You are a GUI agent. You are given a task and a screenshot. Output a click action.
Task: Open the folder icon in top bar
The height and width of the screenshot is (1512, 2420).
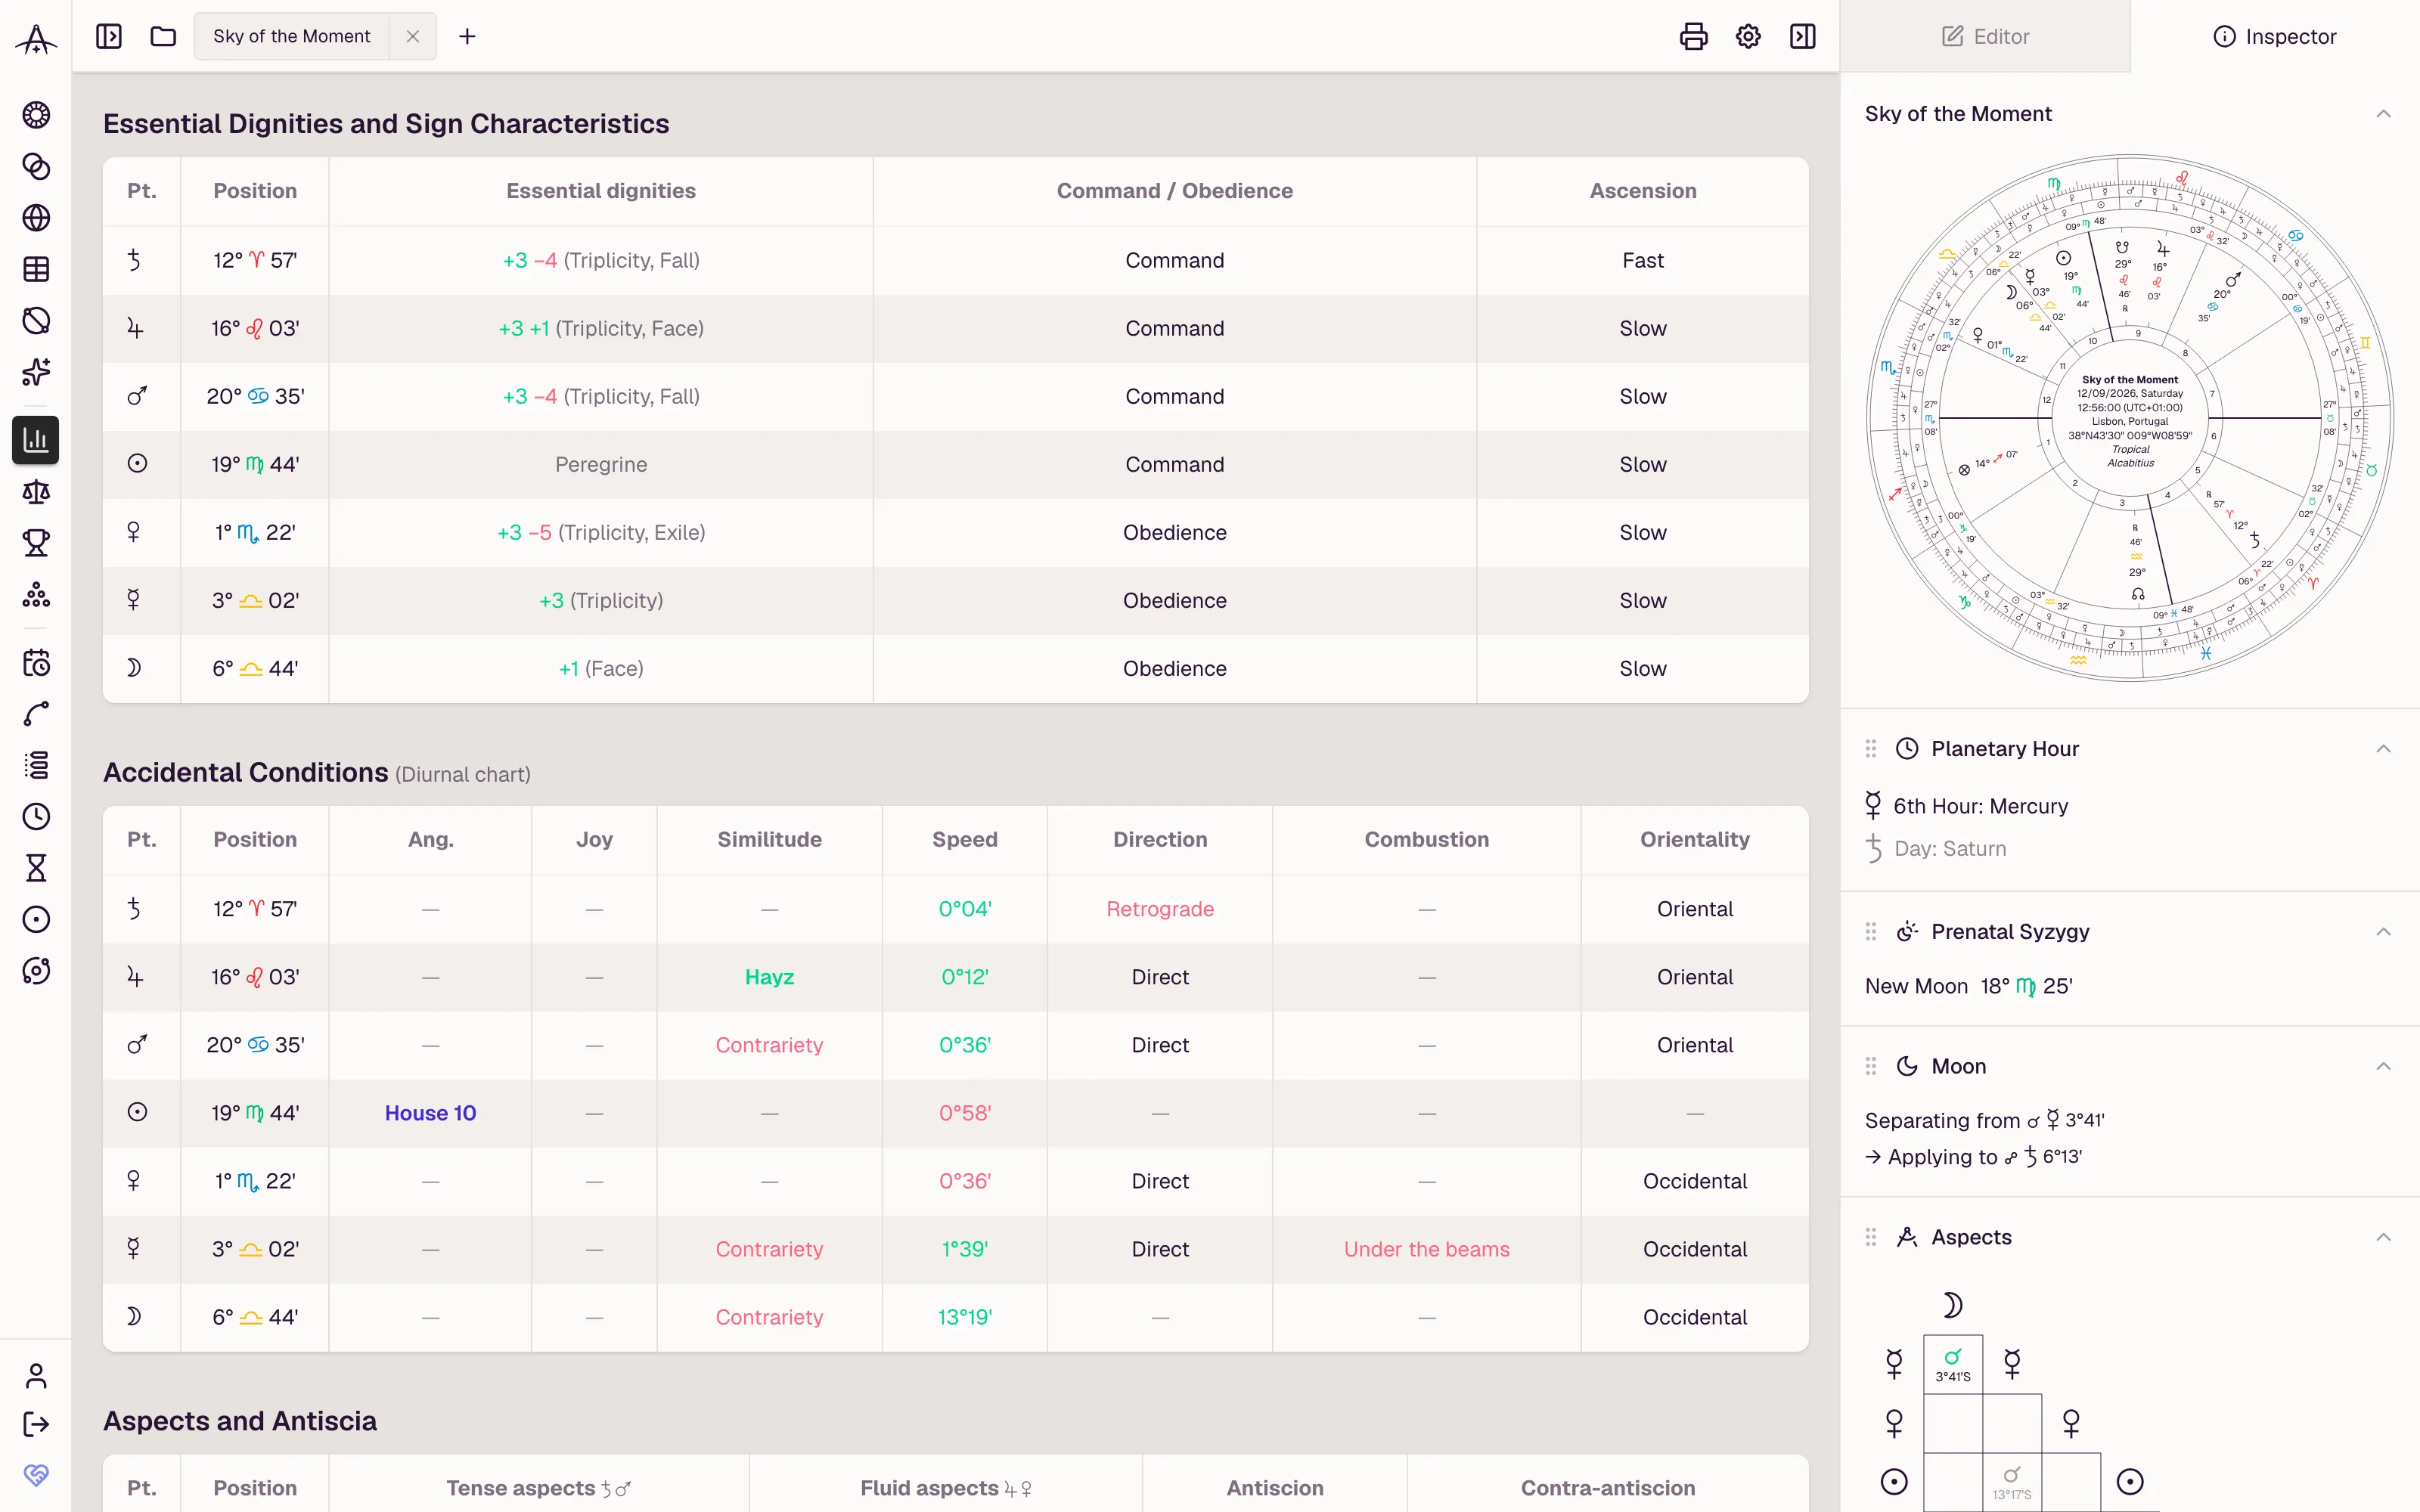click(x=163, y=36)
